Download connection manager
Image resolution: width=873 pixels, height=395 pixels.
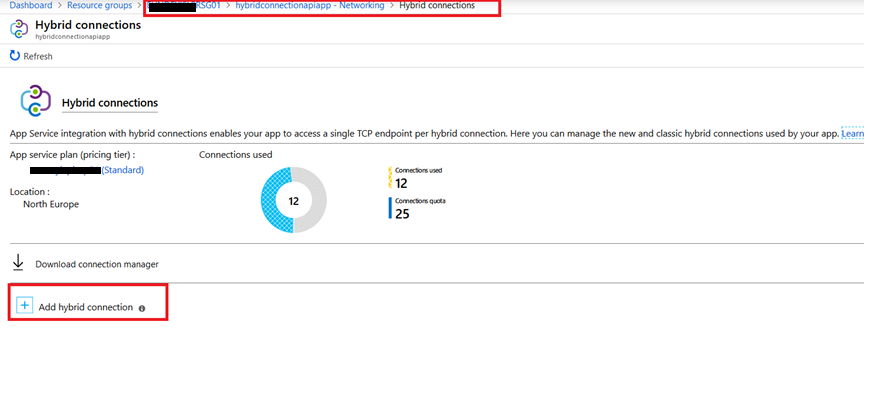click(97, 264)
